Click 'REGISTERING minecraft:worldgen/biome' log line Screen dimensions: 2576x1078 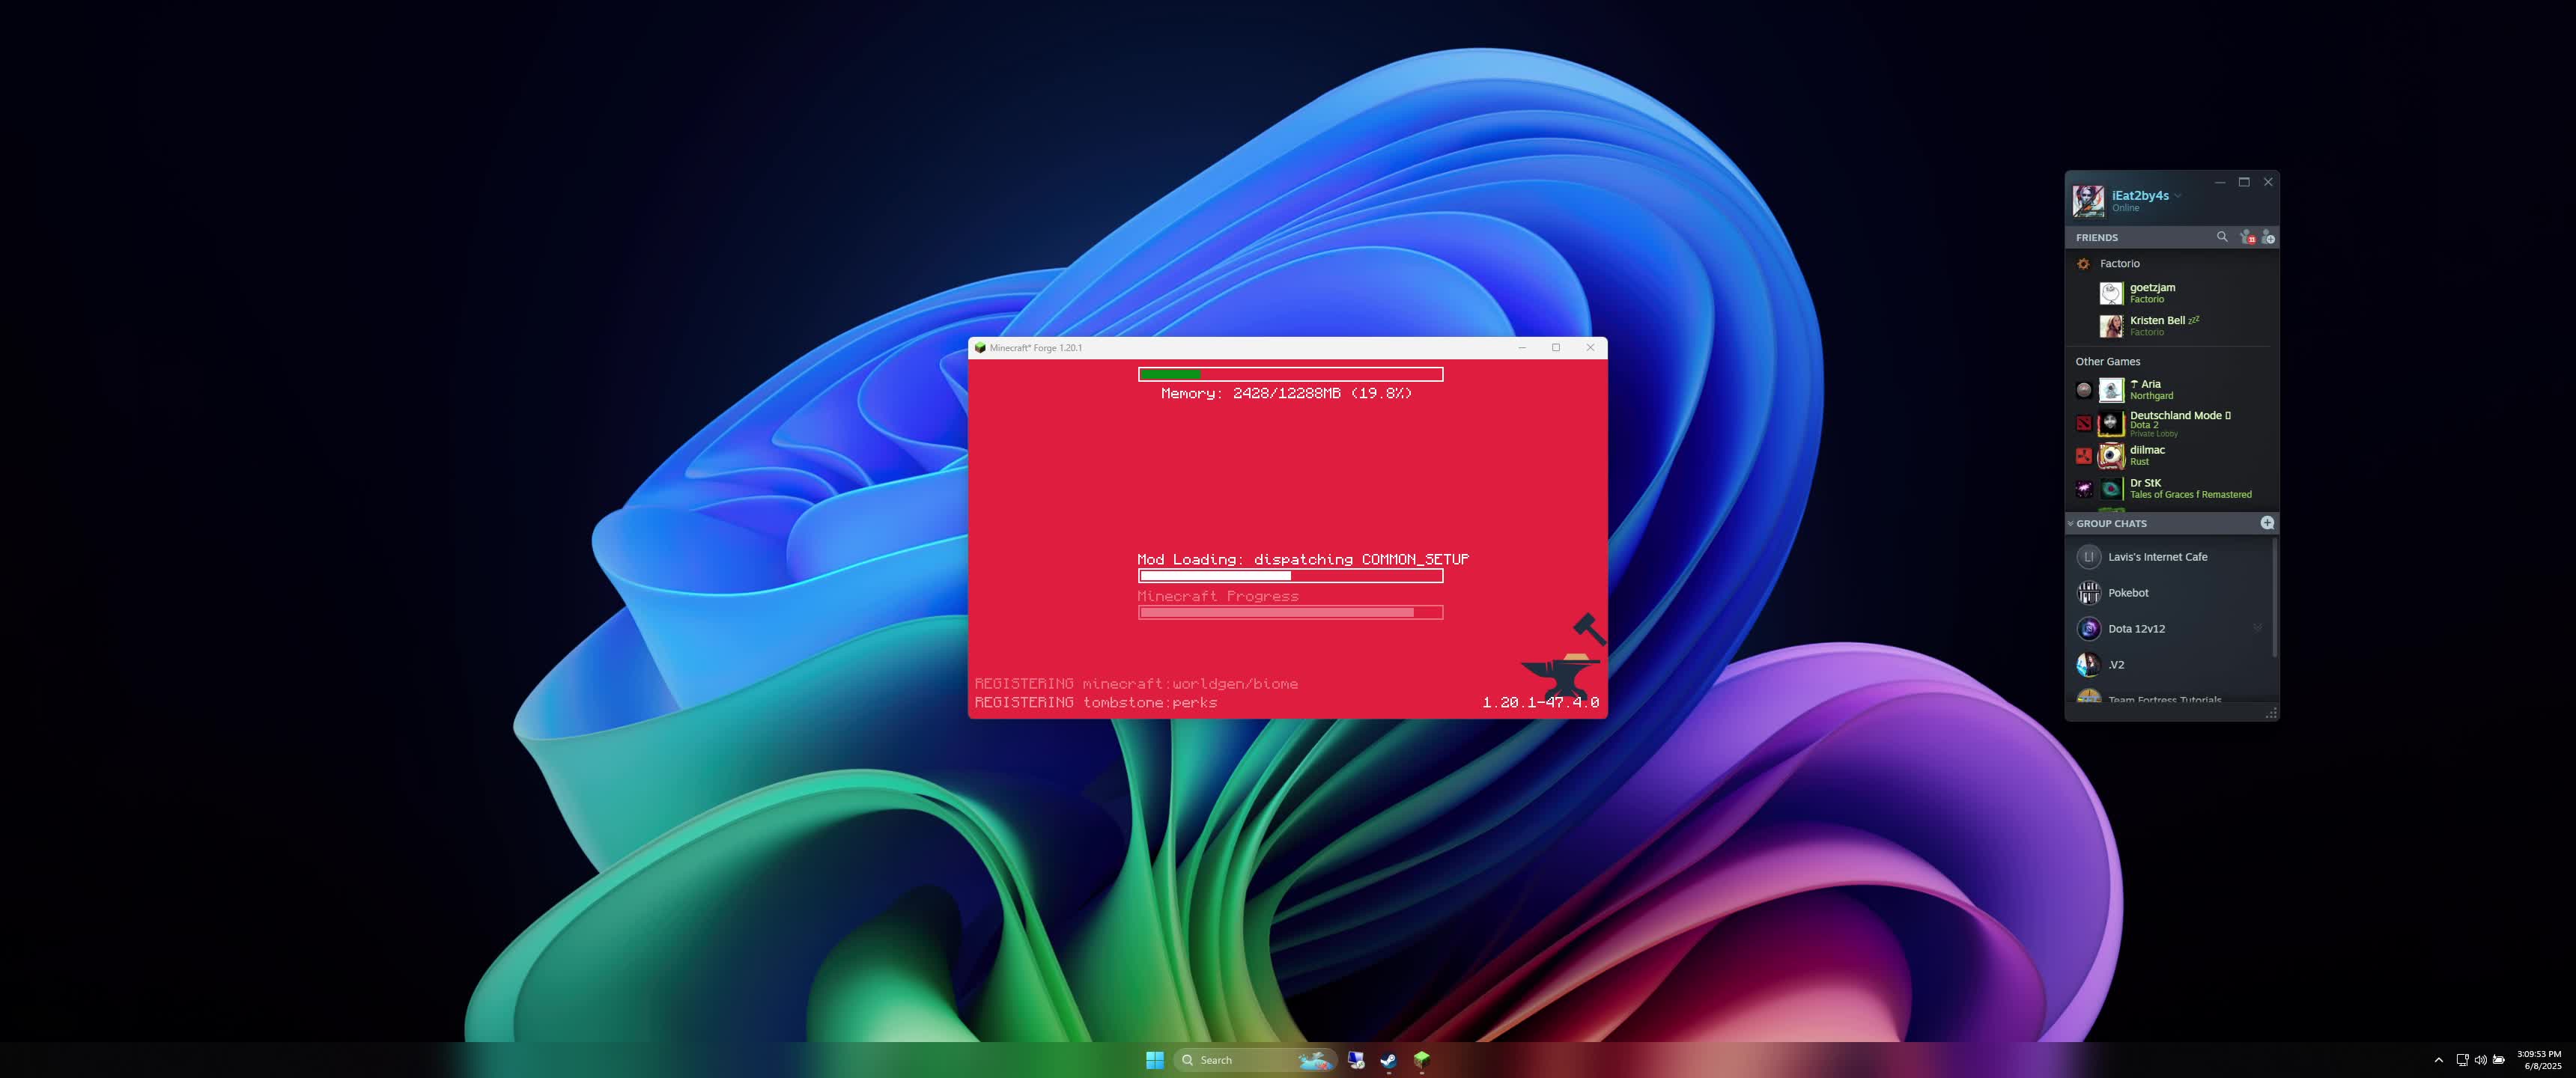(x=1136, y=684)
